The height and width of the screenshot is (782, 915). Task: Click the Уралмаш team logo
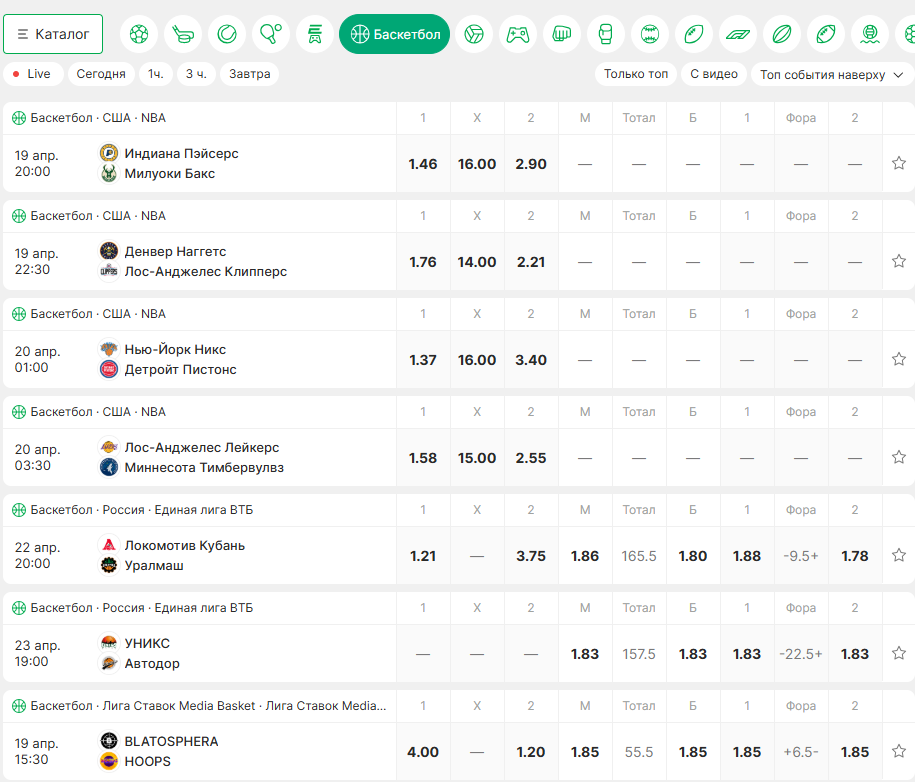pos(109,565)
